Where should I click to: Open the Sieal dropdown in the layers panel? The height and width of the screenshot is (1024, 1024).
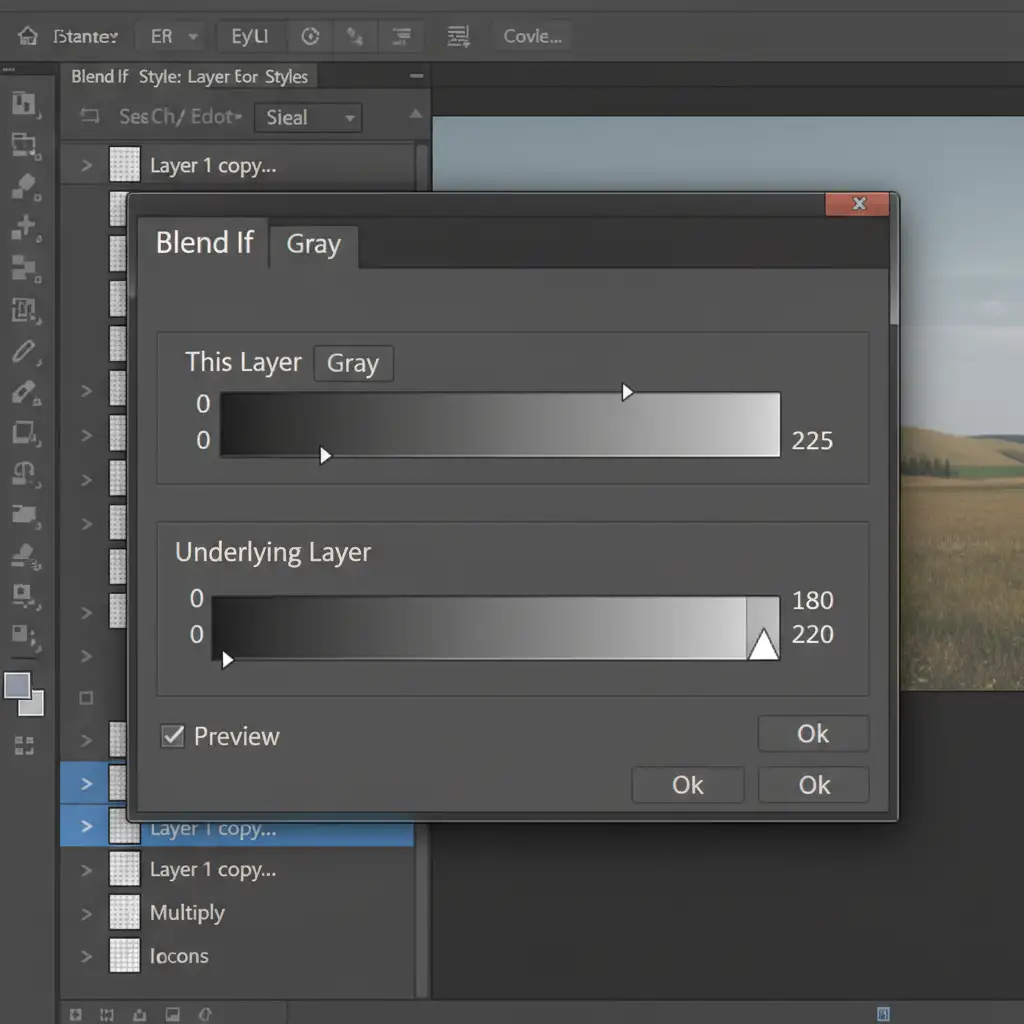click(x=307, y=117)
